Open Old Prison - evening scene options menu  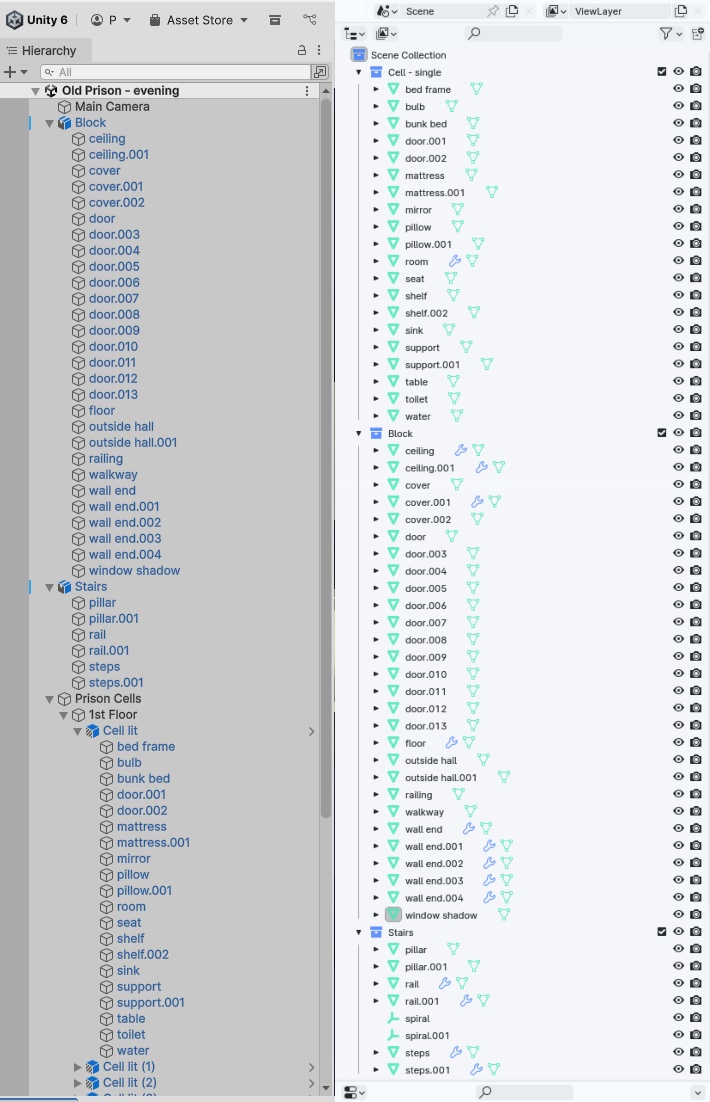pos(306,91)
